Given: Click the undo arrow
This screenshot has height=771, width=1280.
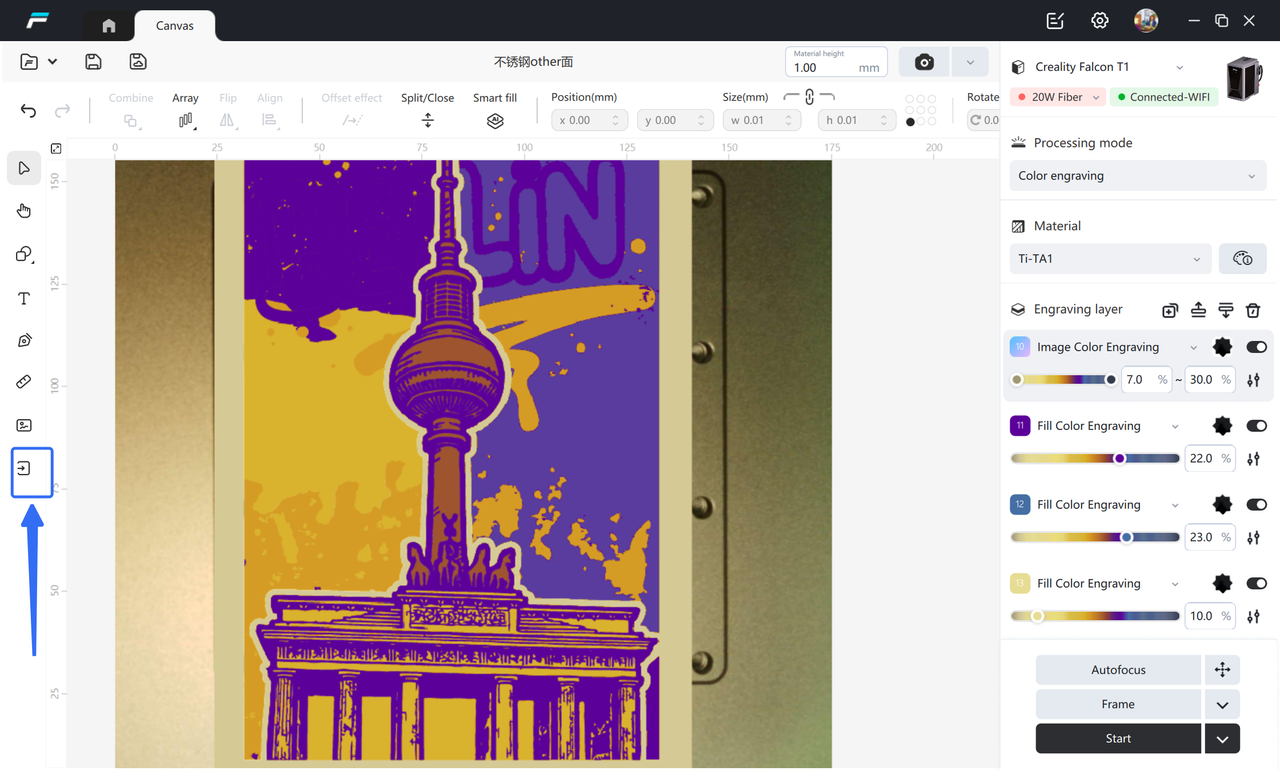Looking at the screenshot, I should coord(28,111).
